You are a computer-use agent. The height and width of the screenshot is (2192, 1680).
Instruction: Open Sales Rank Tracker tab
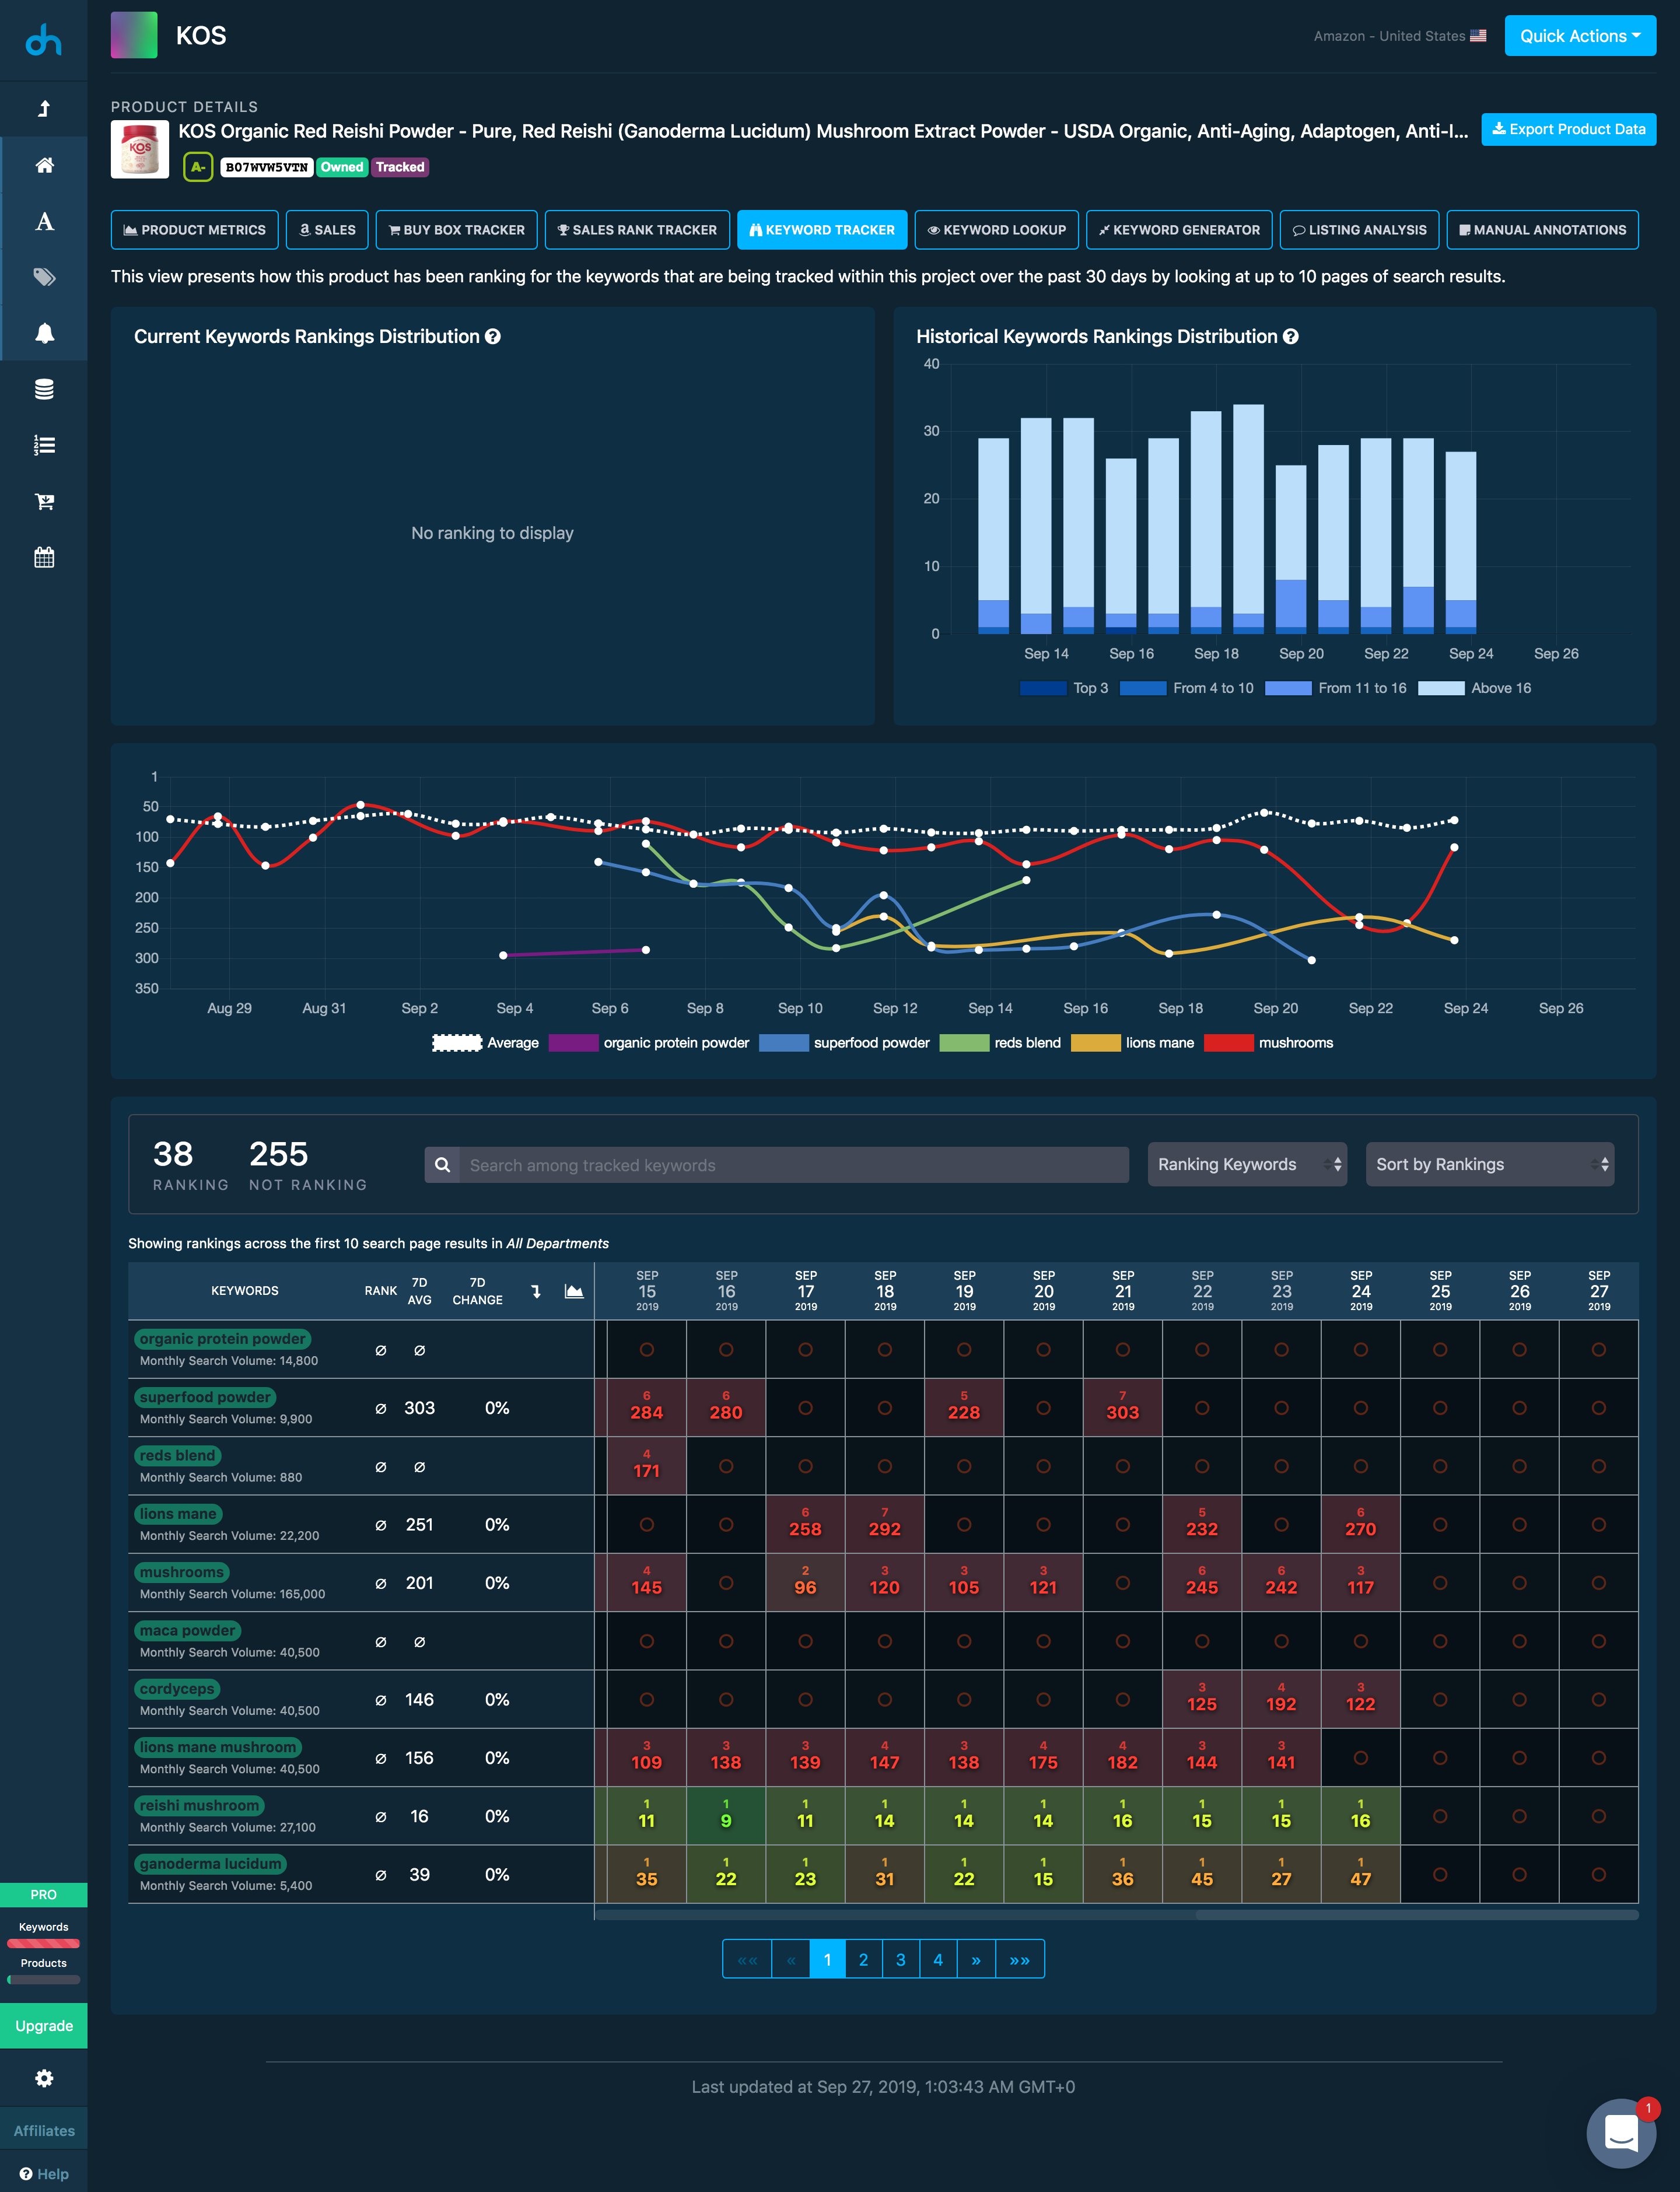pyautogui.click(x=637, y=230)
